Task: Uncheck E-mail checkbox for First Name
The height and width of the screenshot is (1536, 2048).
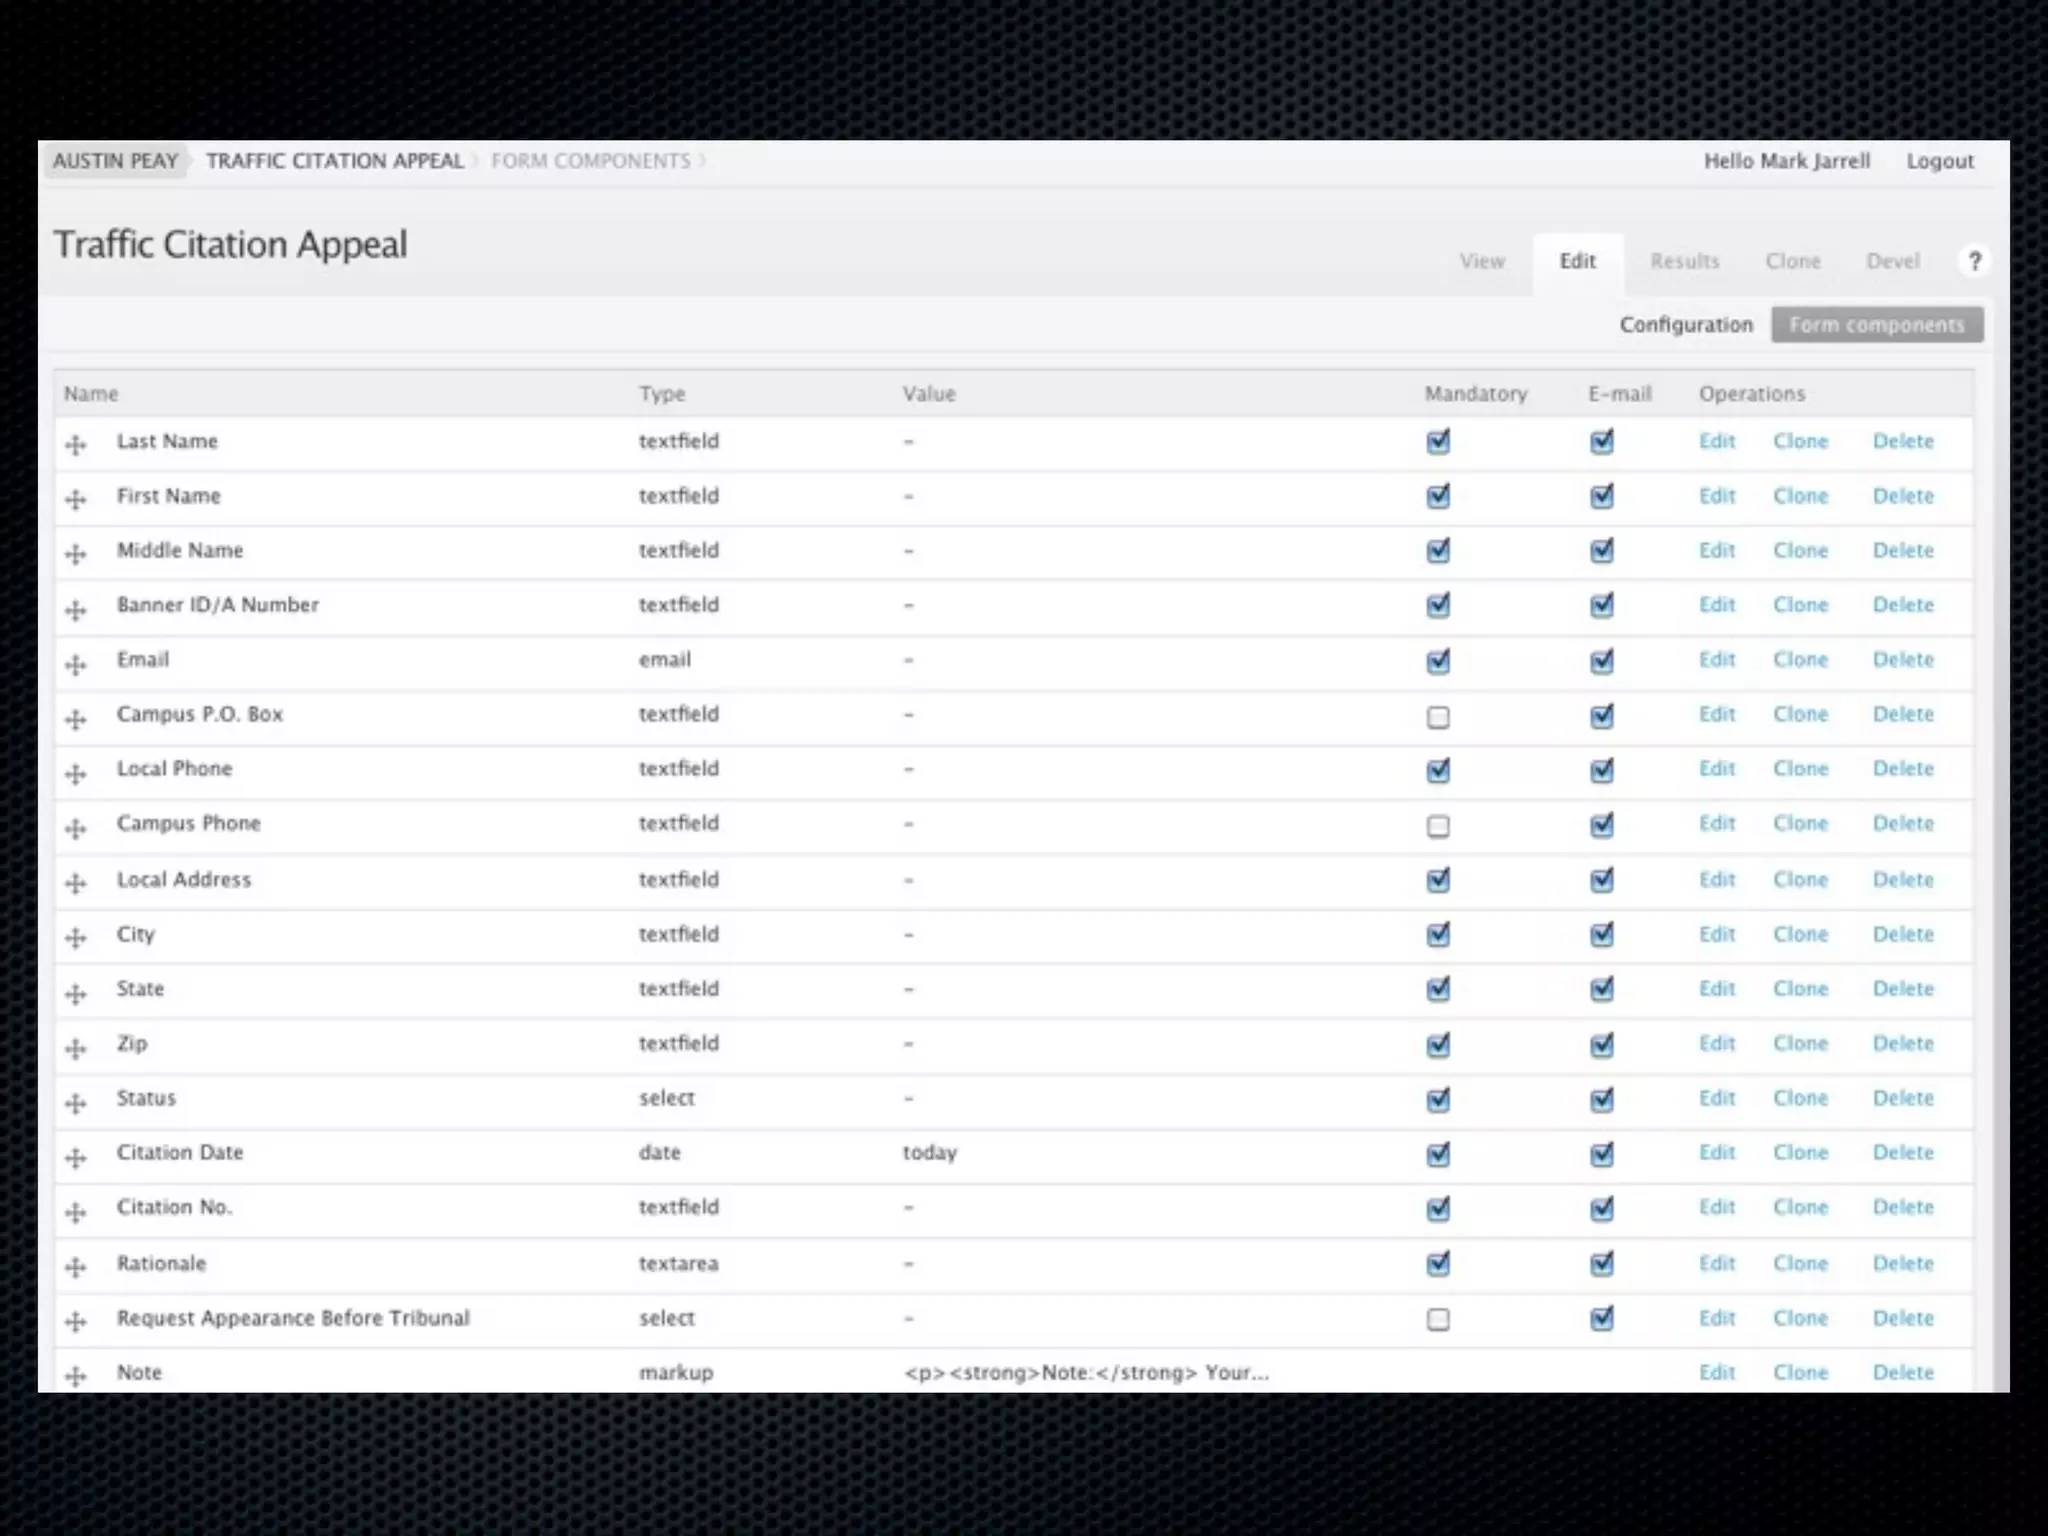Action: tap(1602, 496)
